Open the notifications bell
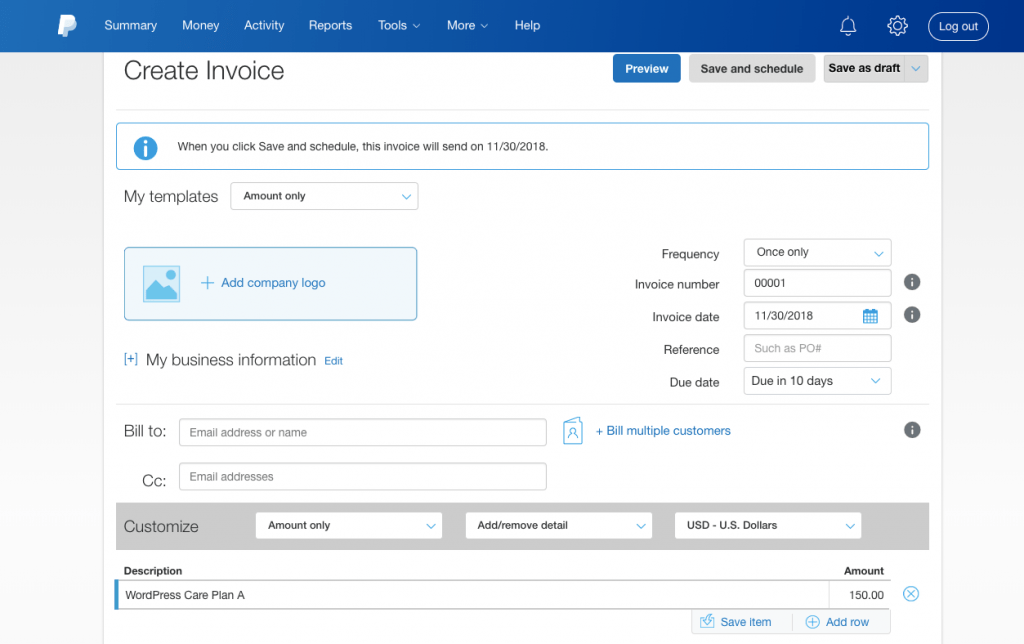Image resolution: width=1024 pixels, height=644 pixels. 848,26
